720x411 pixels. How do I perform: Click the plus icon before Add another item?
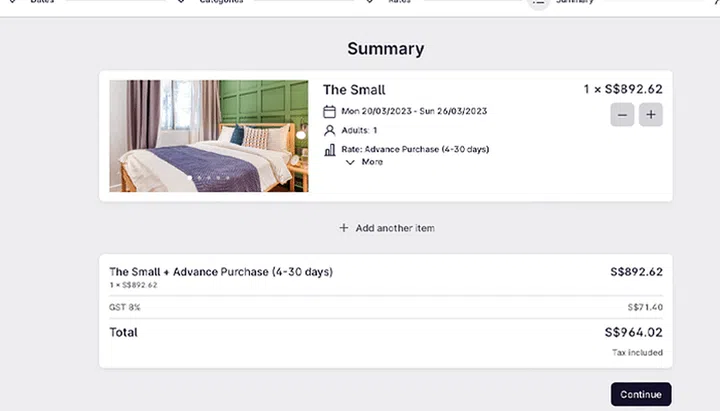pos(344,228)
